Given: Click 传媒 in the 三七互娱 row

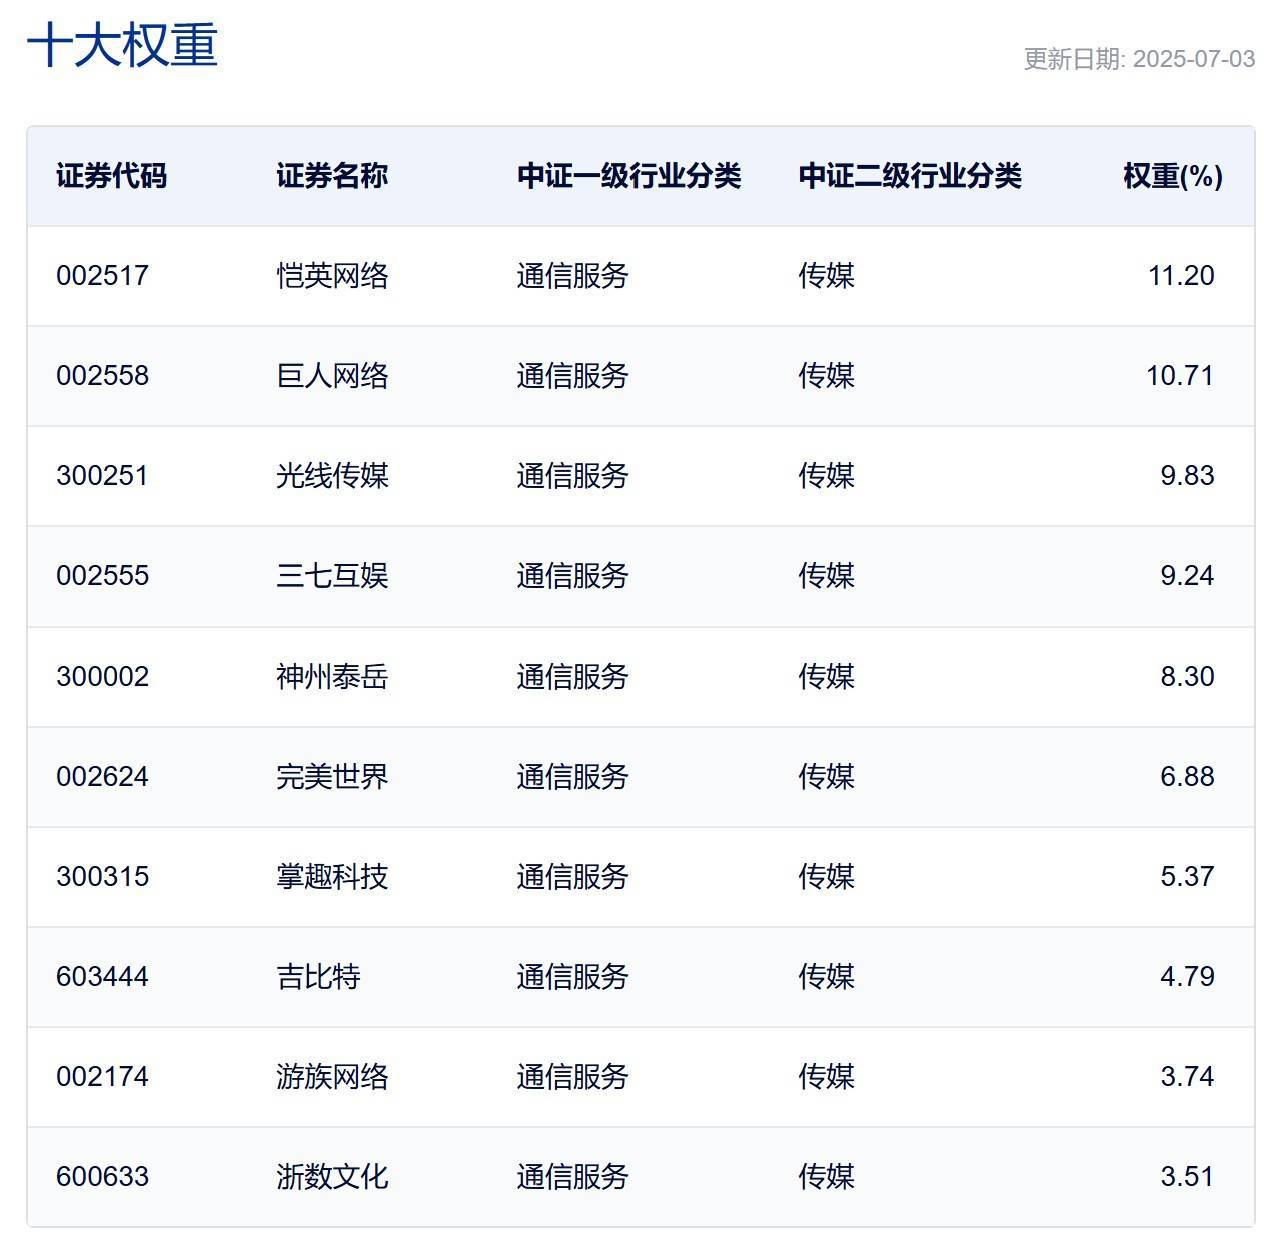Looking at the screenshot, I should point(826,576).
